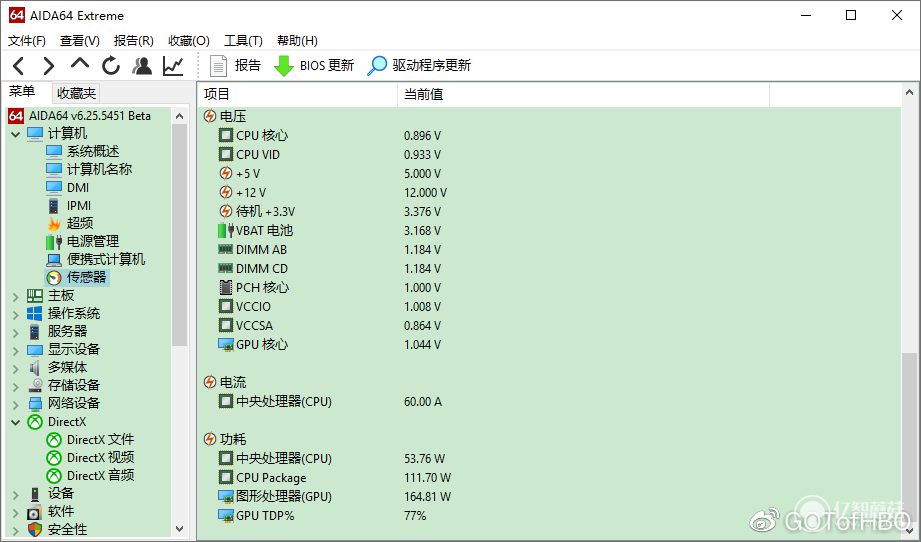Select DirectX 视频 Xbox icon
This screenshot has height=542, width=921.
(54, 458)
